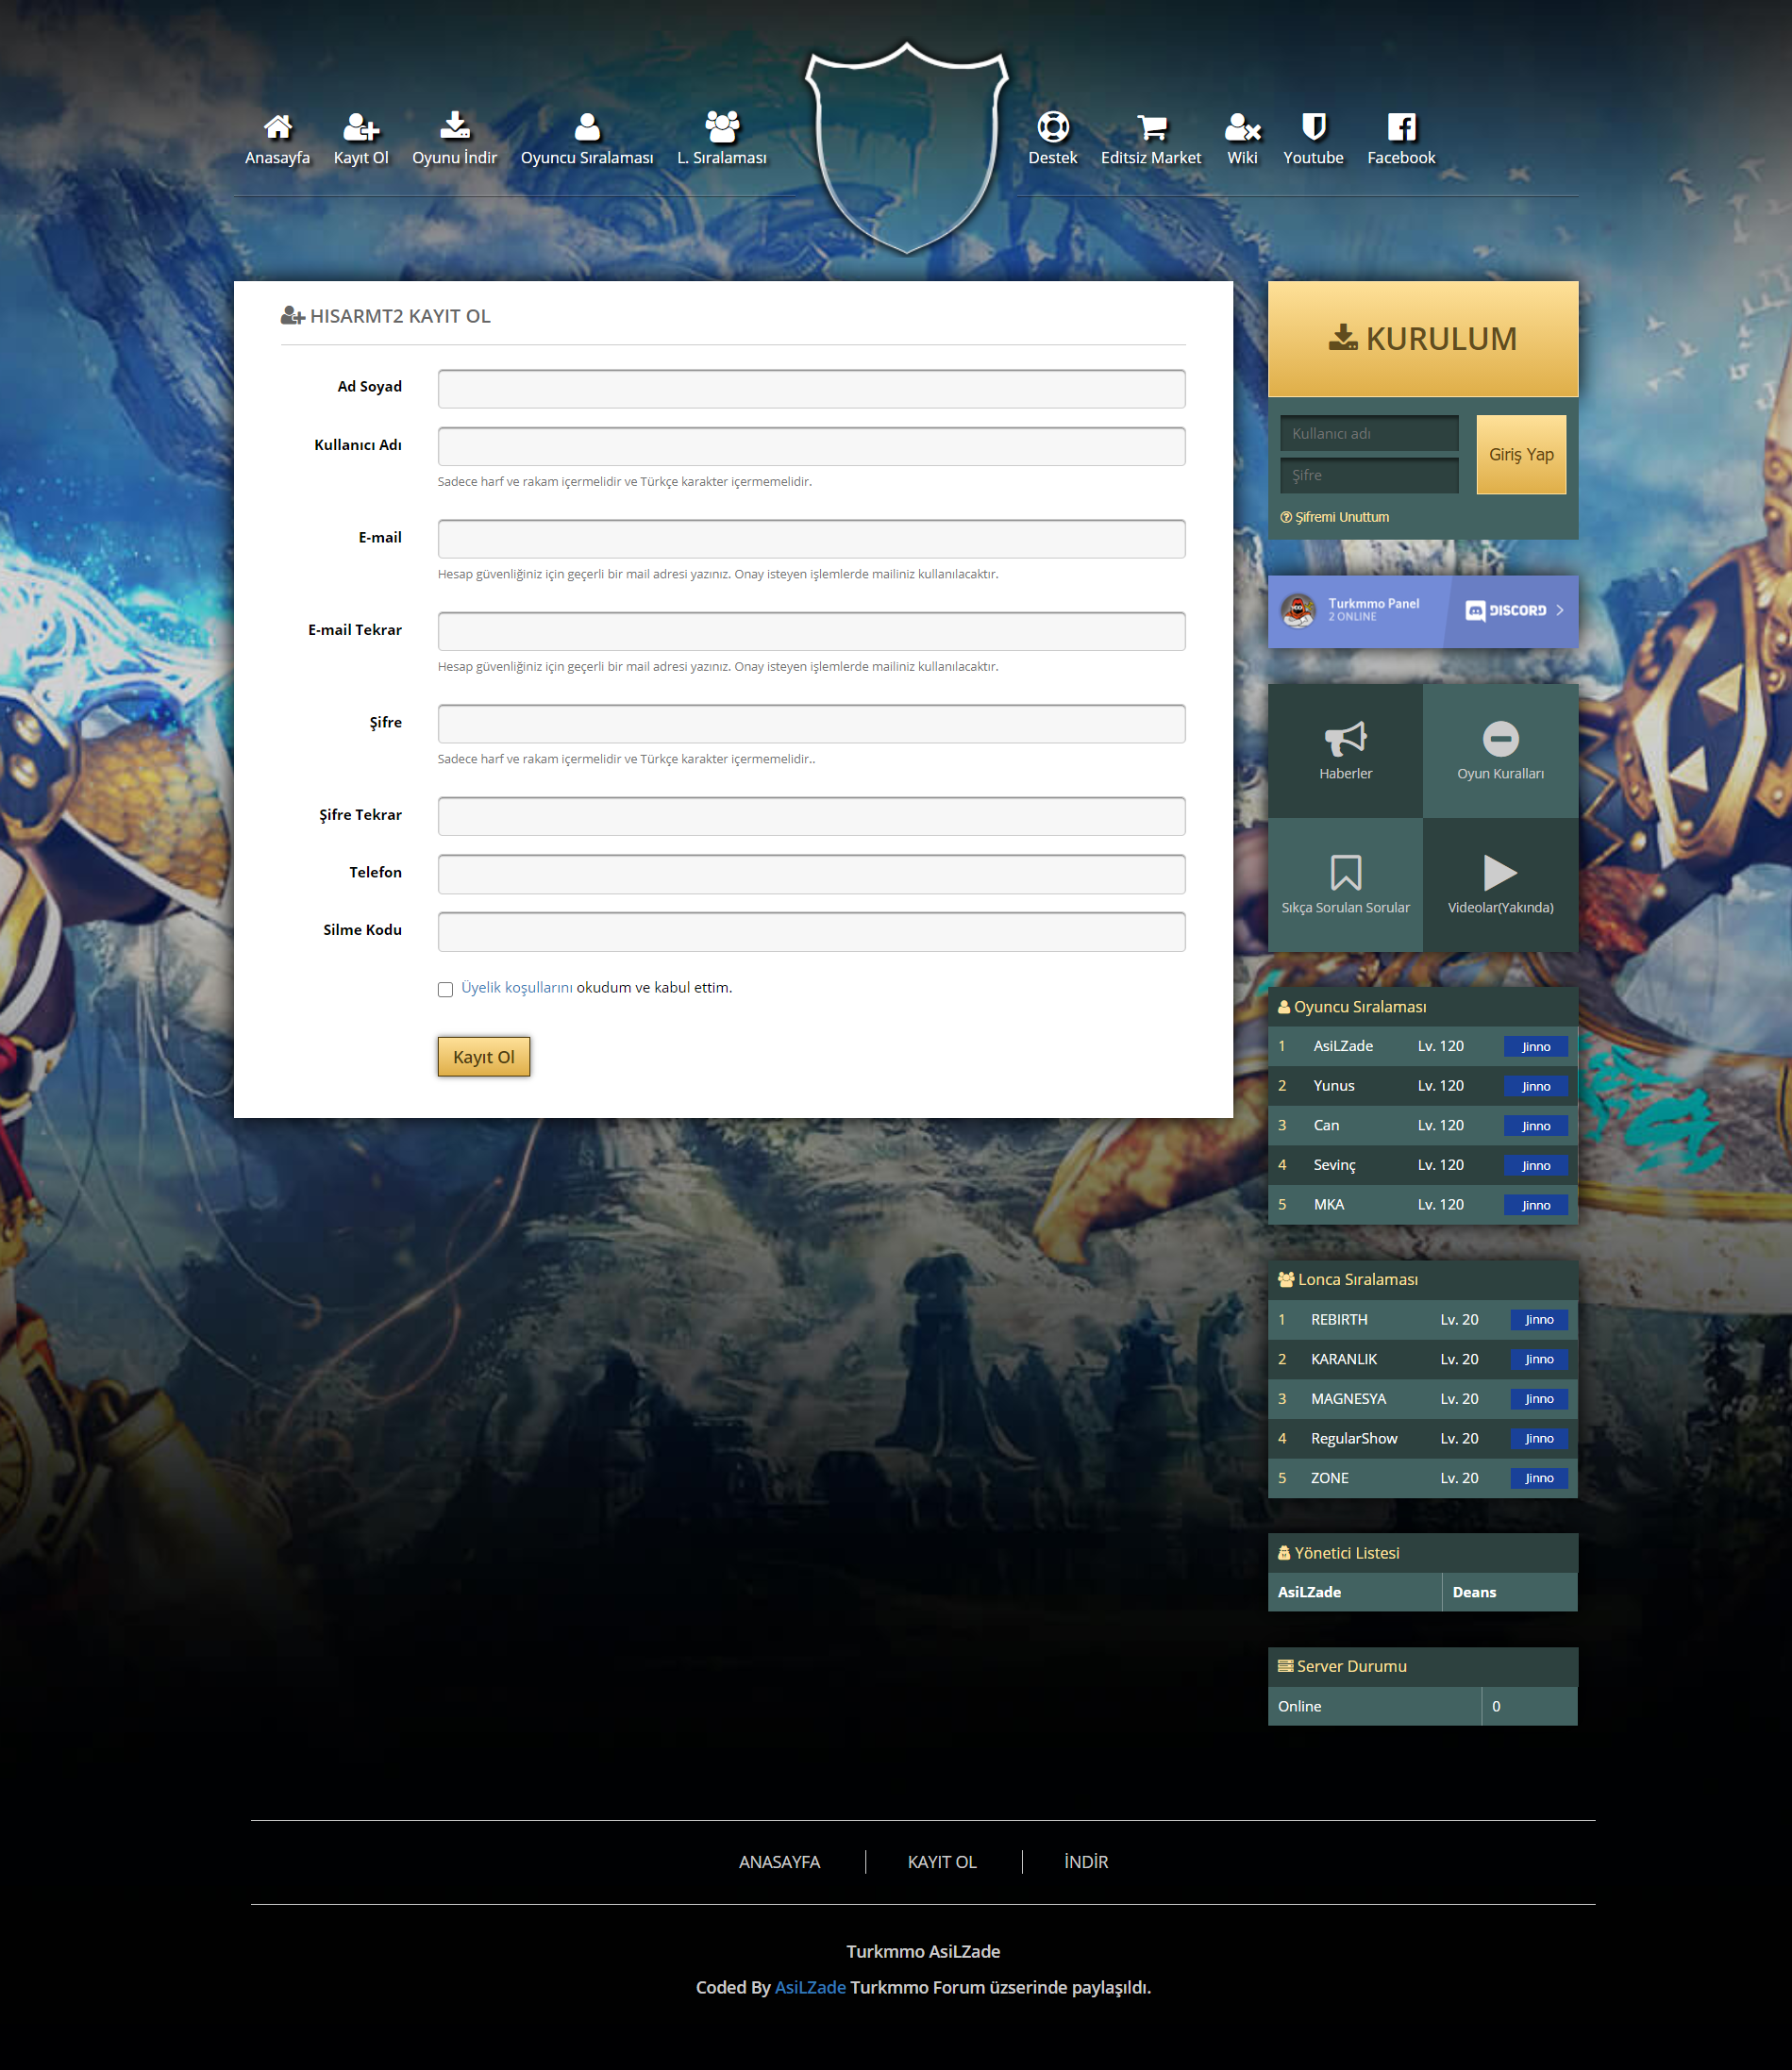The image size is (1792, 2070).
Task: Focus the Şifre Tekrar input field
Action: 811,816
